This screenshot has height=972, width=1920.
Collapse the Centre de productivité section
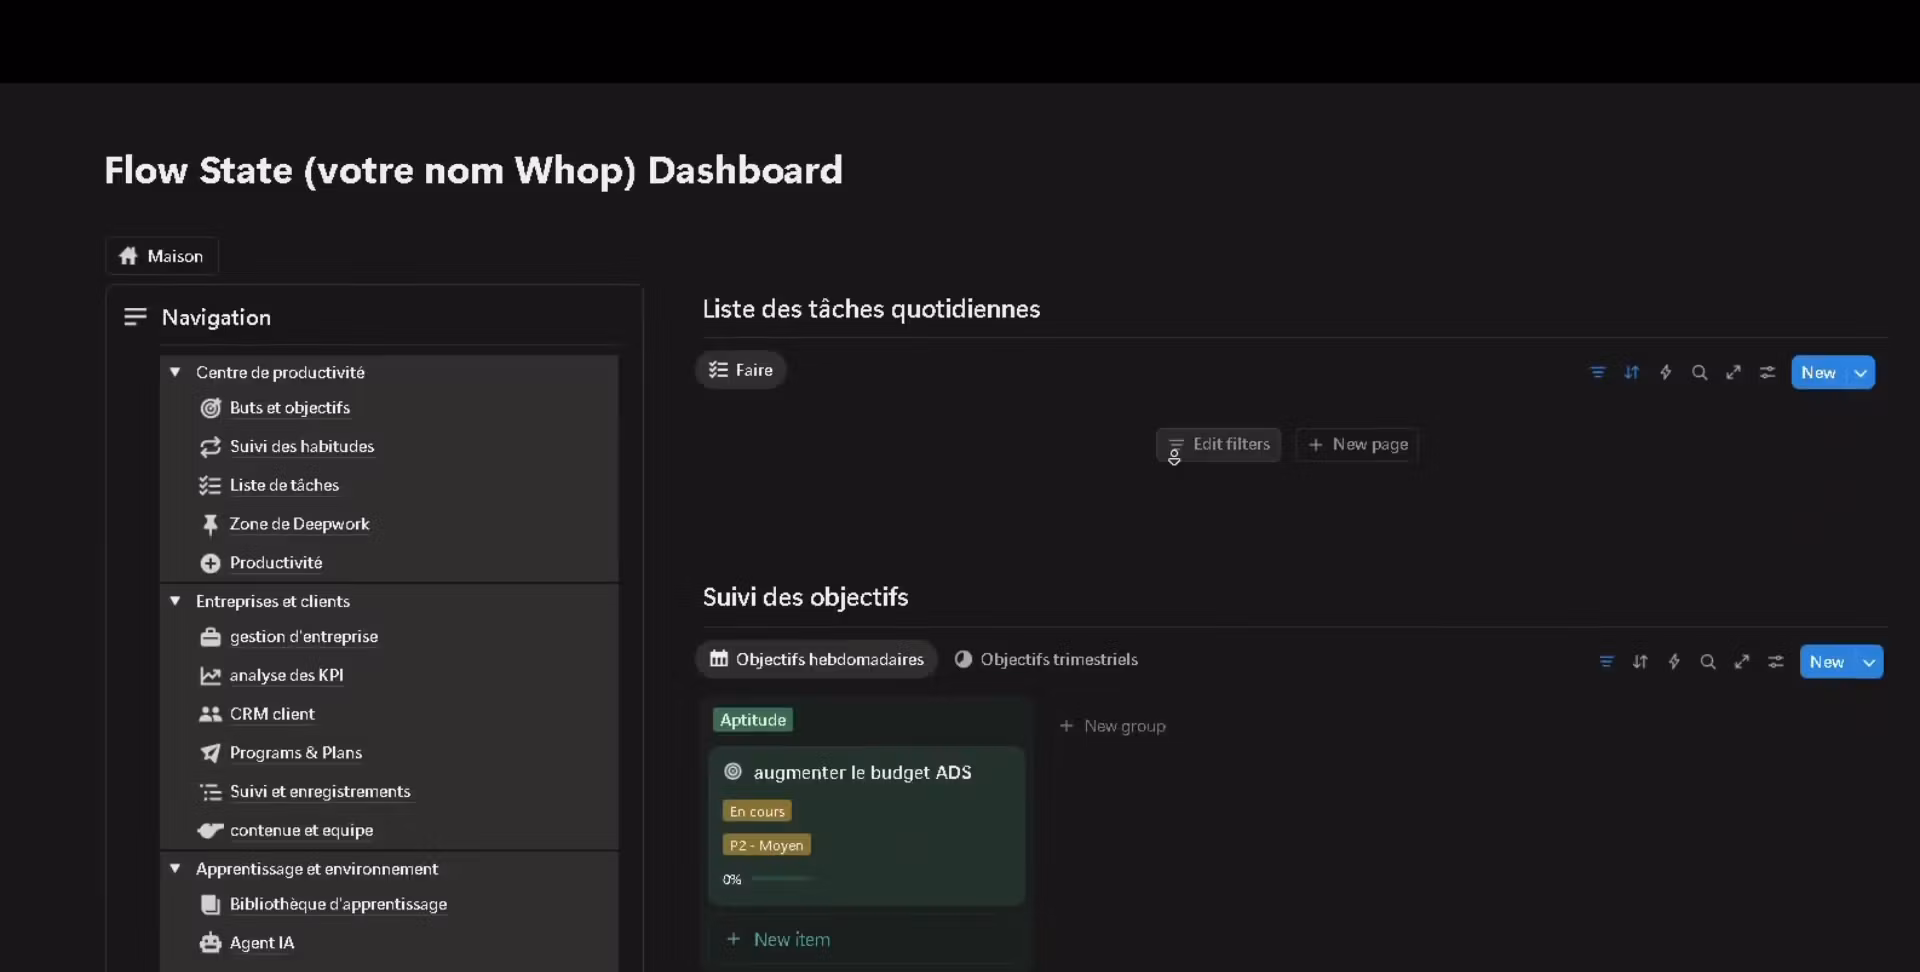pyautogui.click(x=175, y=372)
